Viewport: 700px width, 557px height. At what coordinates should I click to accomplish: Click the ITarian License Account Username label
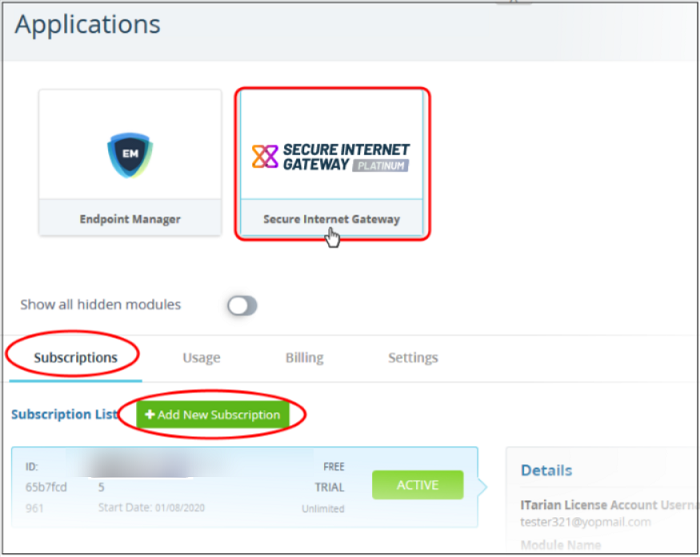pos(609,505)
